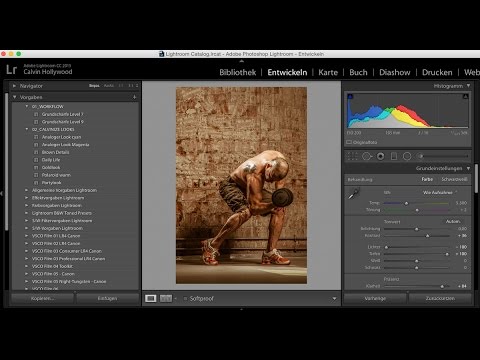Image resolution: width=480 pixels, height=360 pixels.
Task: Click the Temp slider handle
Action: [406, 203]
